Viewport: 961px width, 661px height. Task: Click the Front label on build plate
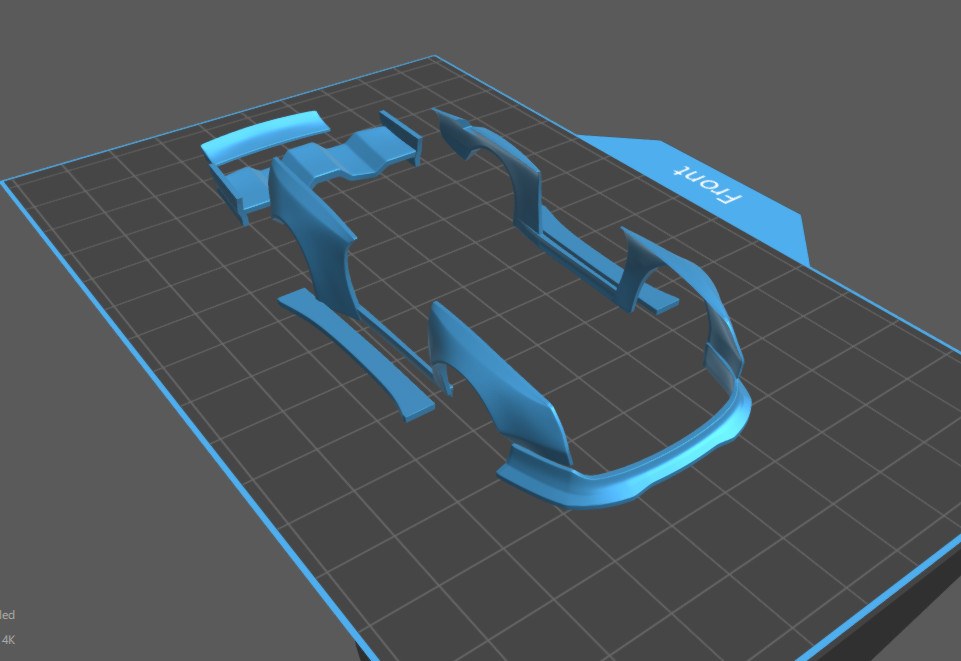(708, 186)
